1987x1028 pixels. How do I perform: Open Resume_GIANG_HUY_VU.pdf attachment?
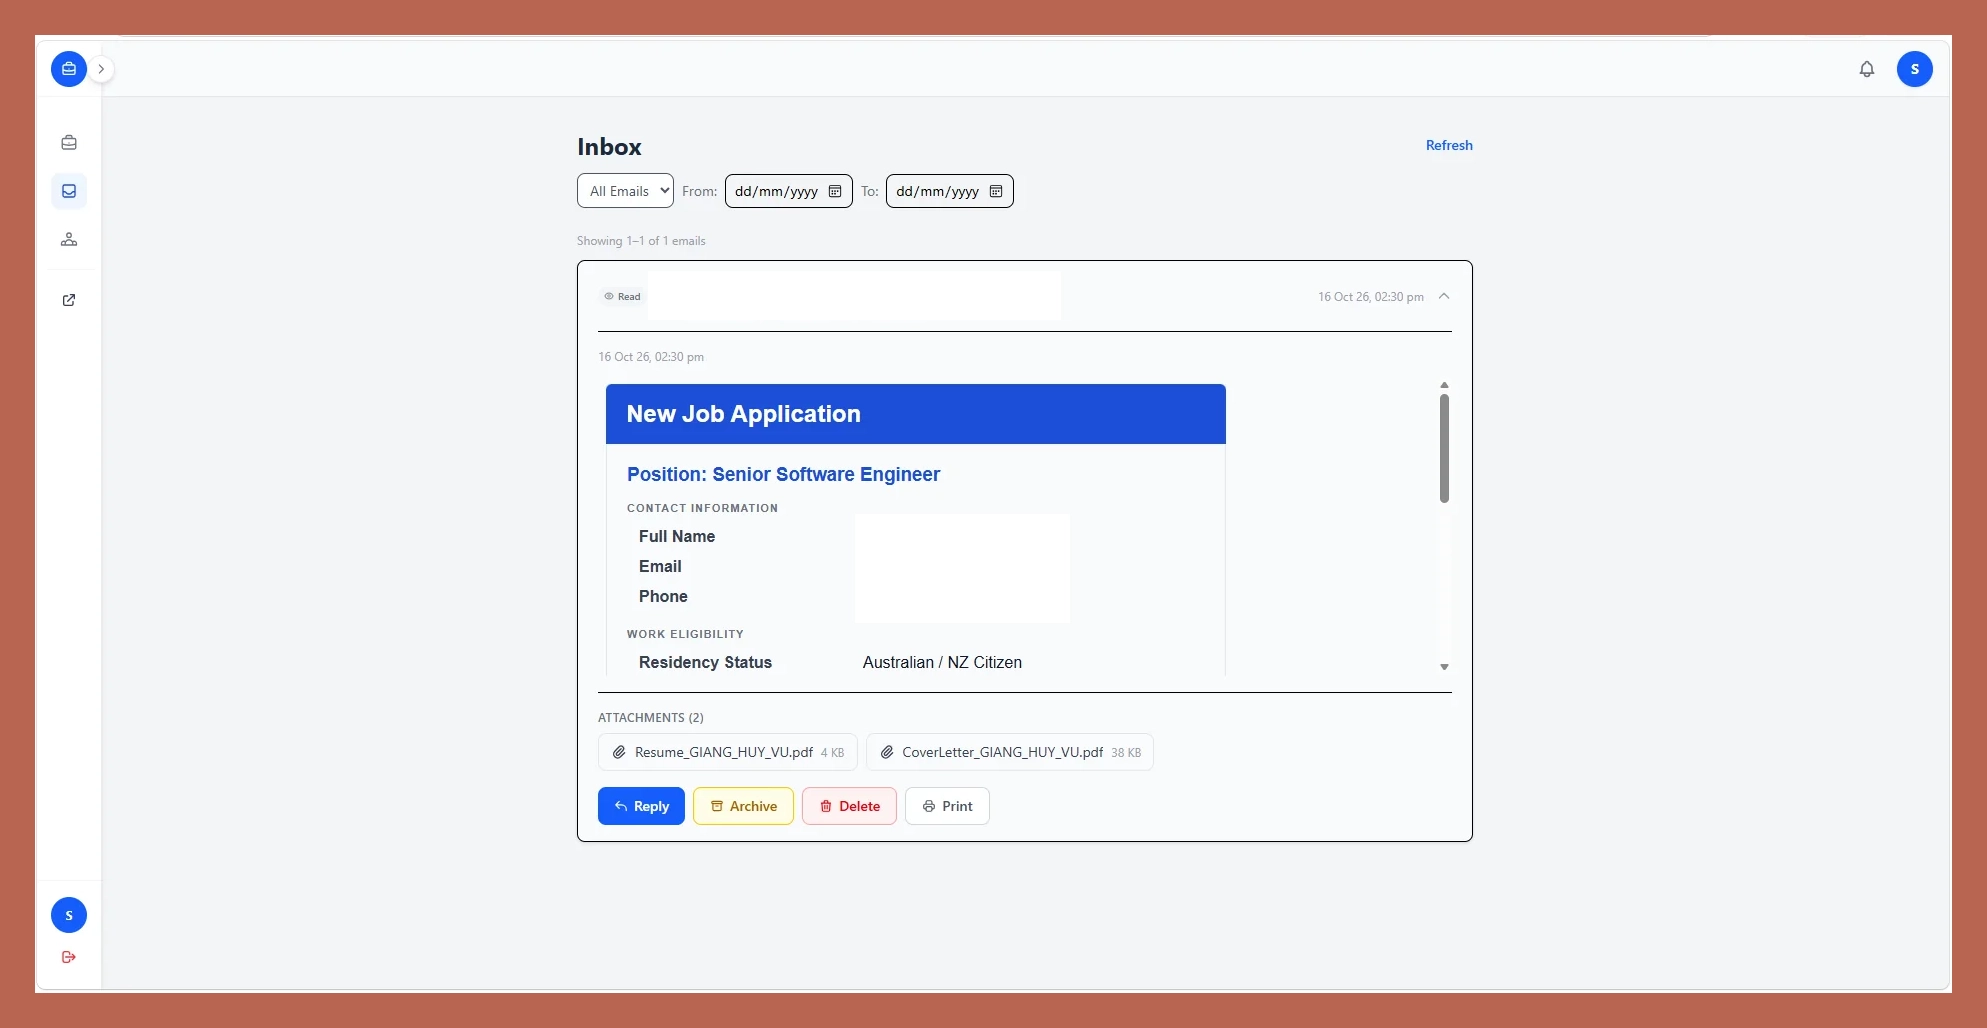tap(727, 752)
